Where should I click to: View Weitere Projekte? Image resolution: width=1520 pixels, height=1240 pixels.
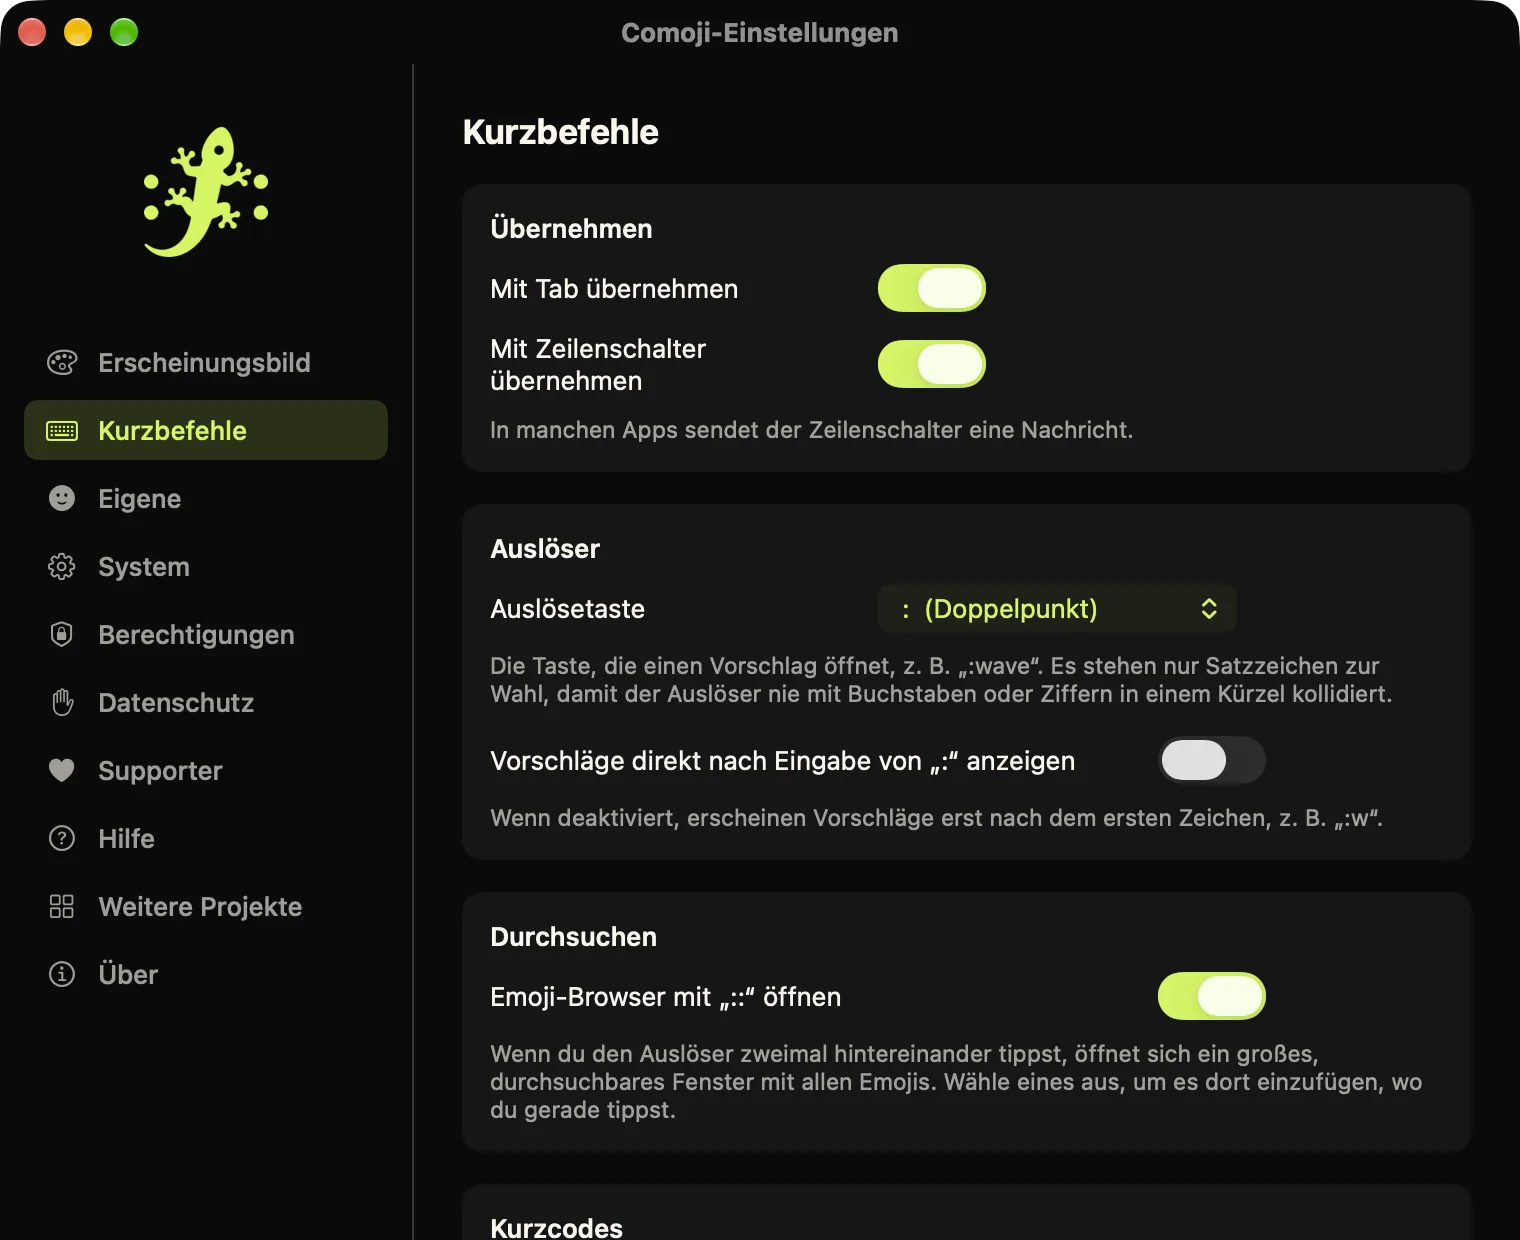point(206,906)
